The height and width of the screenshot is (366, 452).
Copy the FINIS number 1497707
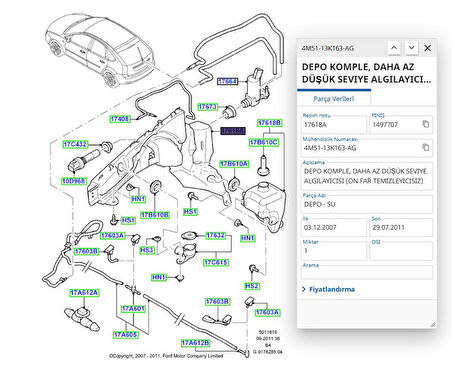[x=426, y=124]
